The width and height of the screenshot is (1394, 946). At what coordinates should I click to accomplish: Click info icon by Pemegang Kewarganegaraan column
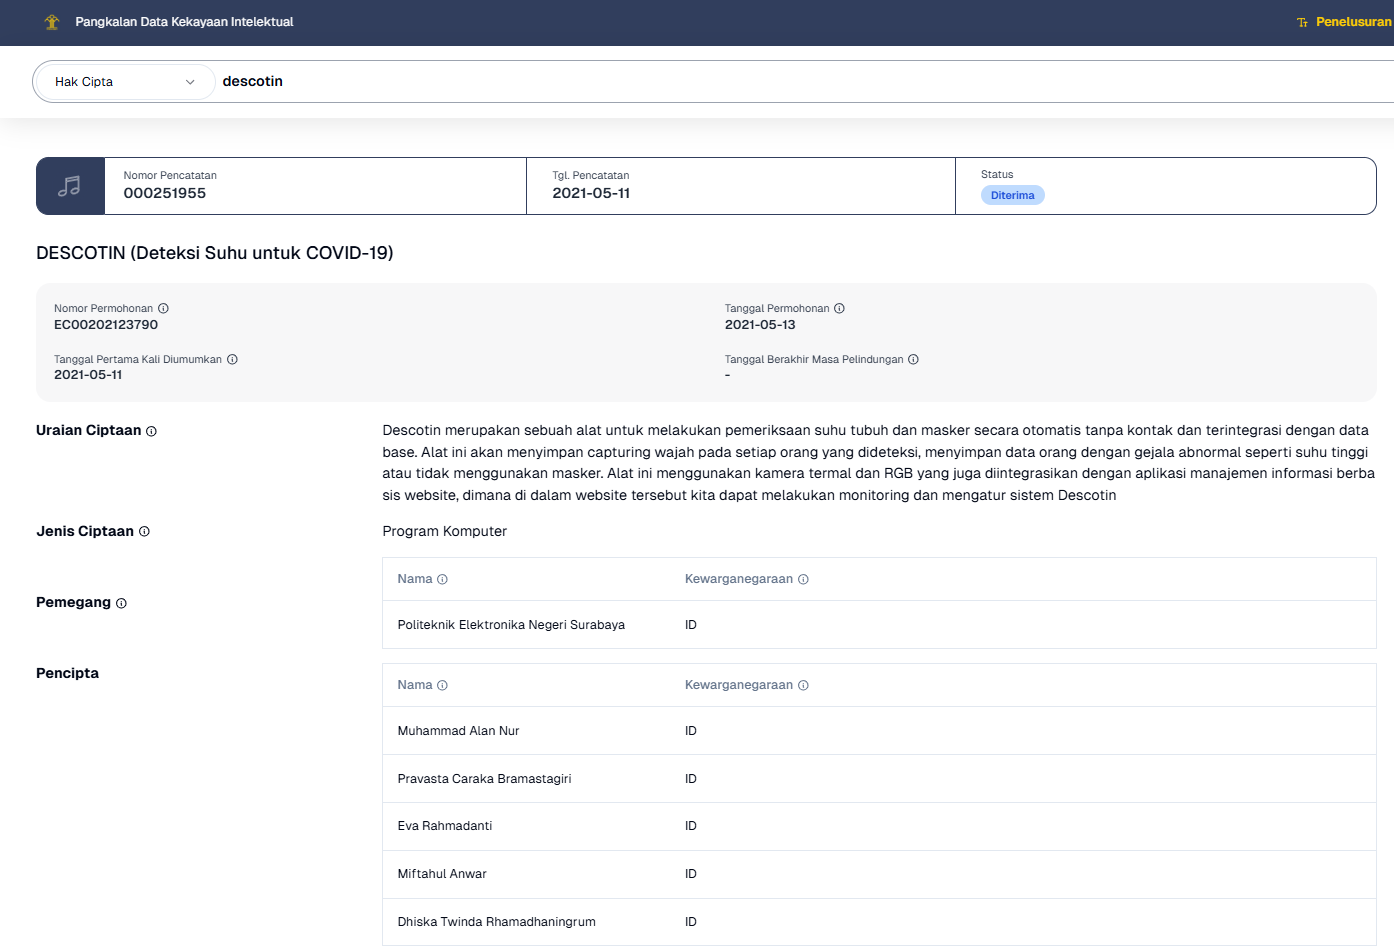tap(803, 579)
